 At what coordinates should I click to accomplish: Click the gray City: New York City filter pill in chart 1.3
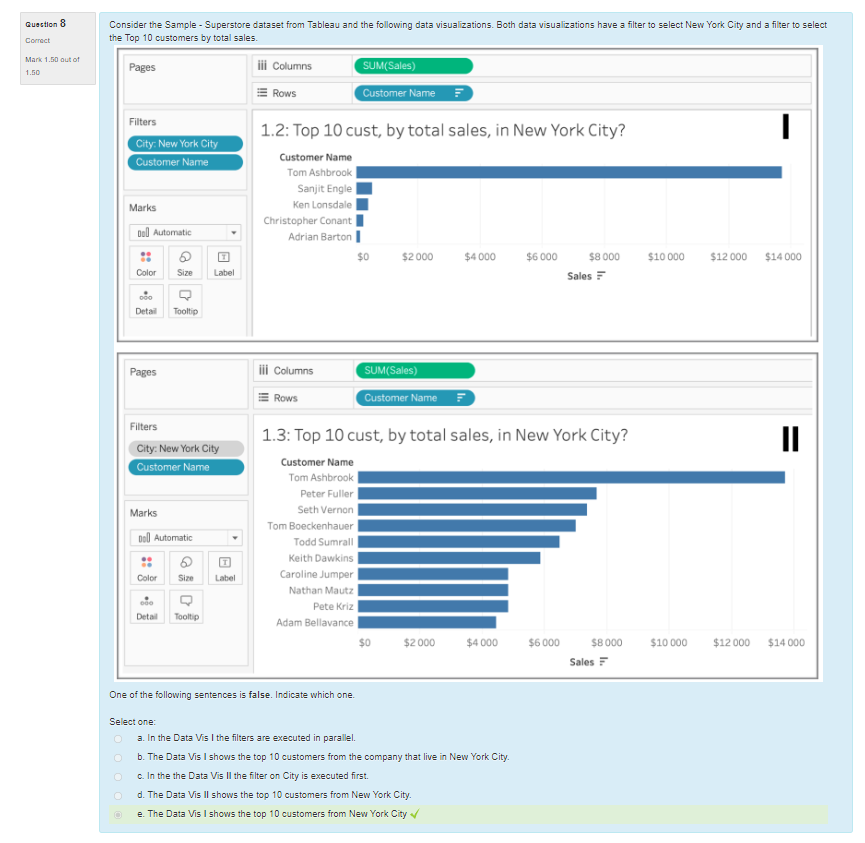186,449
